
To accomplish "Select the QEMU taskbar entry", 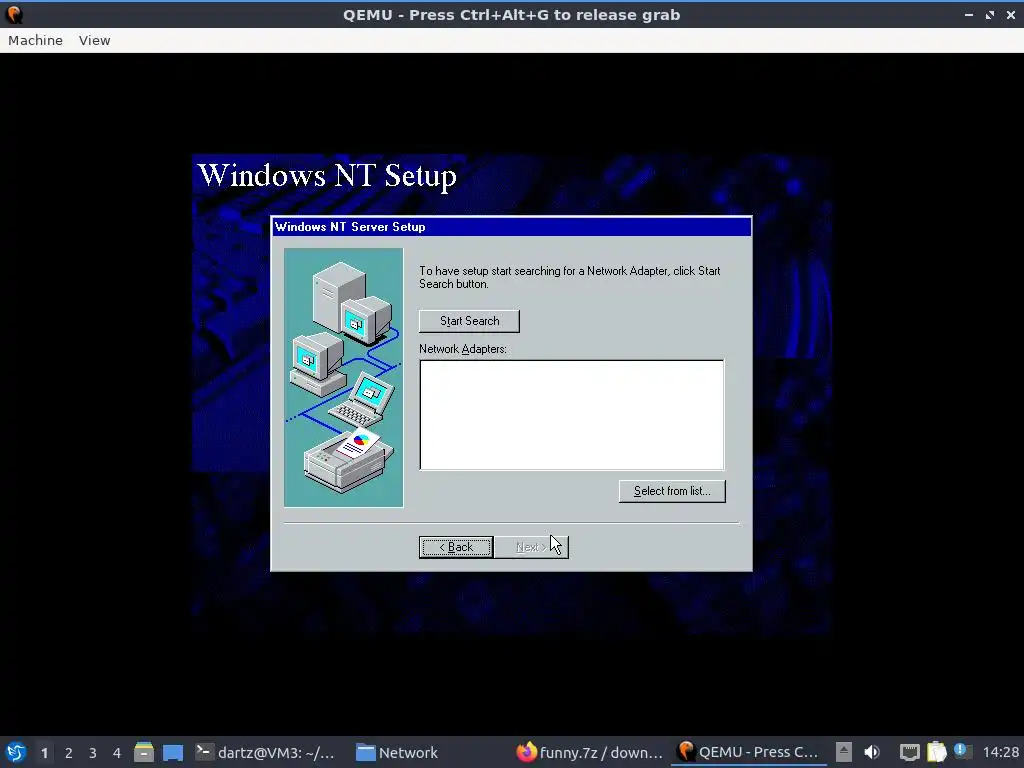I will coord(748,752).
